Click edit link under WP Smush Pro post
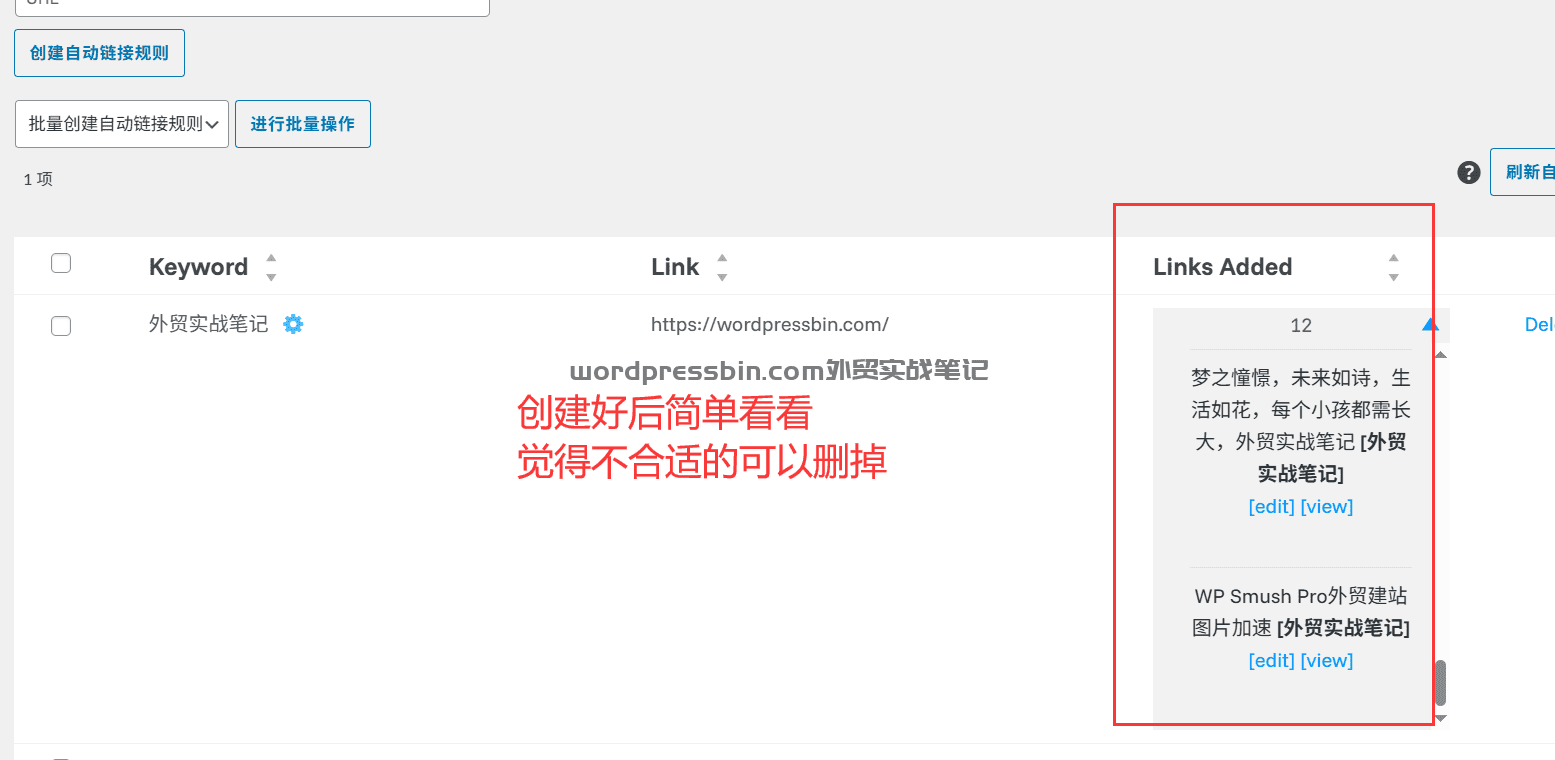 pyautogui.click(x=1272, y=660)
